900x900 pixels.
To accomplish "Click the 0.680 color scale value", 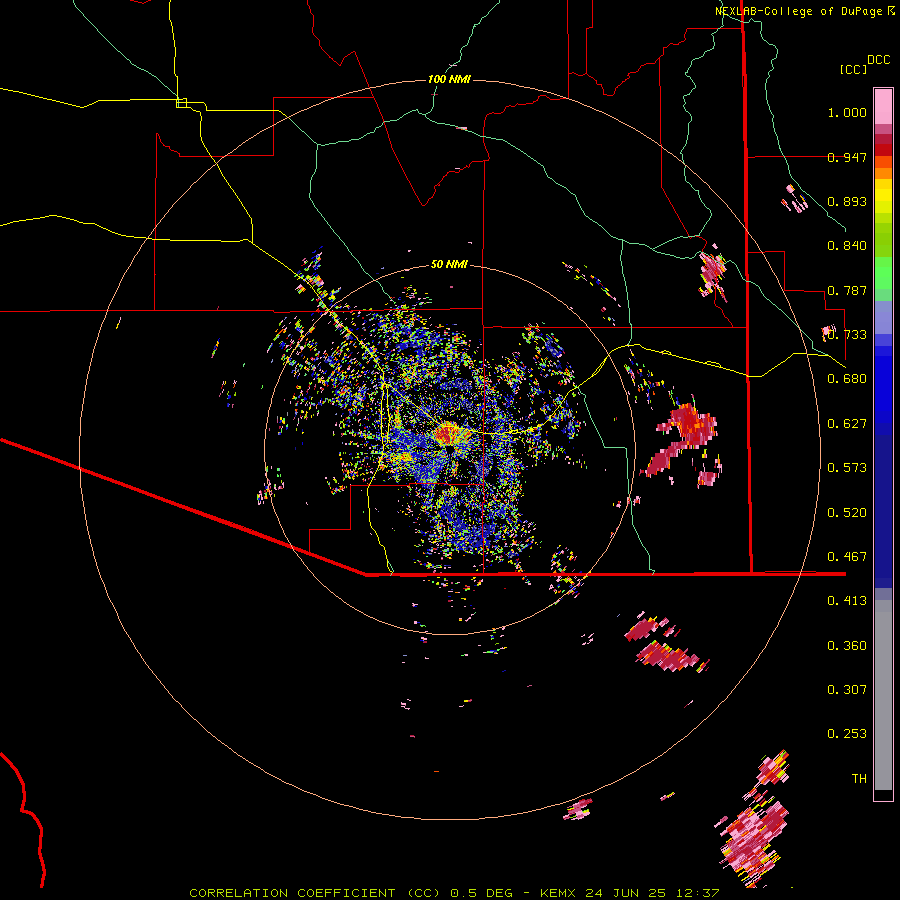I will [847, 379].
